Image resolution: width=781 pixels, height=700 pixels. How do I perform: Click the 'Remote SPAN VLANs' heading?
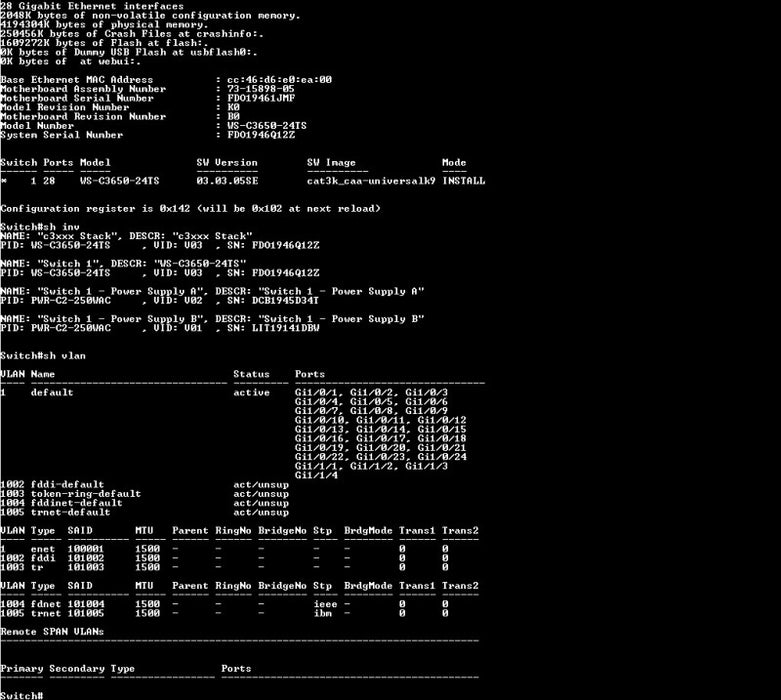pyautogui.click(x=52, y=632)
